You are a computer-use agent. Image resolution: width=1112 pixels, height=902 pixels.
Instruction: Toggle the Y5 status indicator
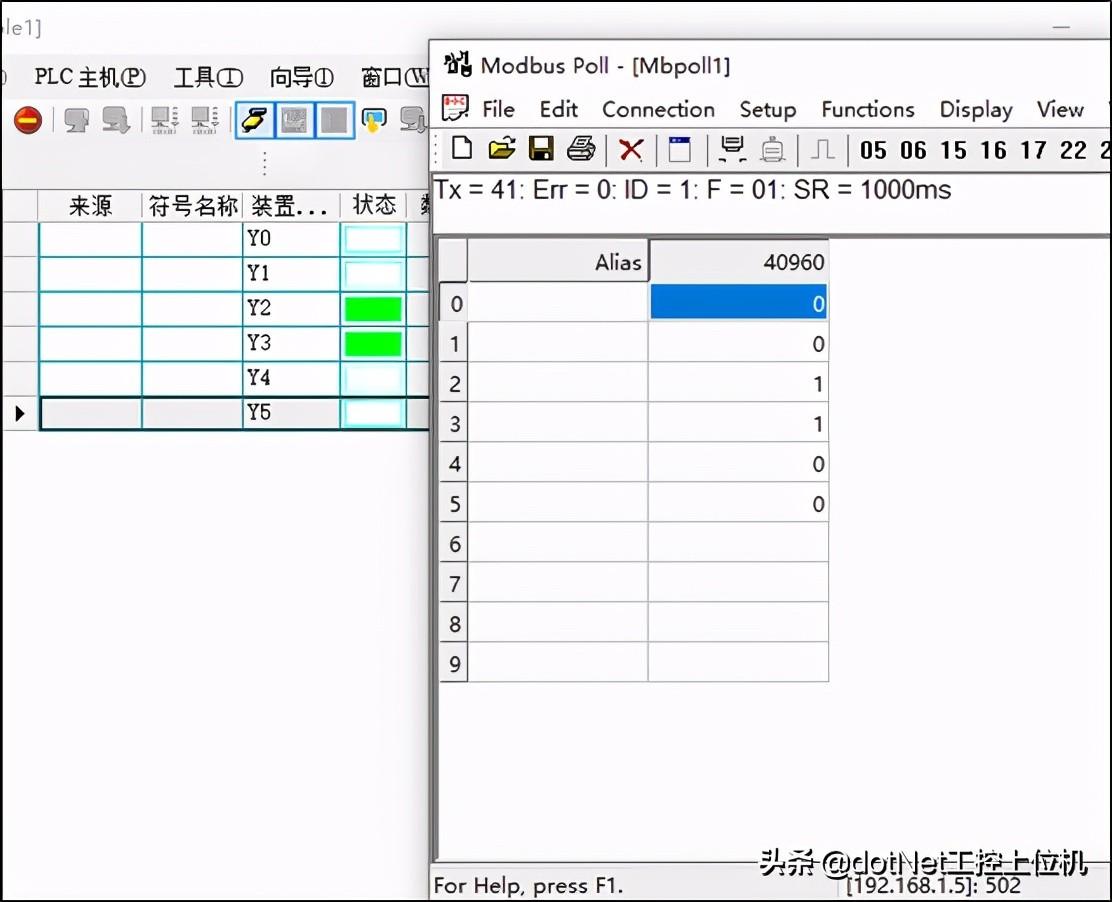pos(373,413)
